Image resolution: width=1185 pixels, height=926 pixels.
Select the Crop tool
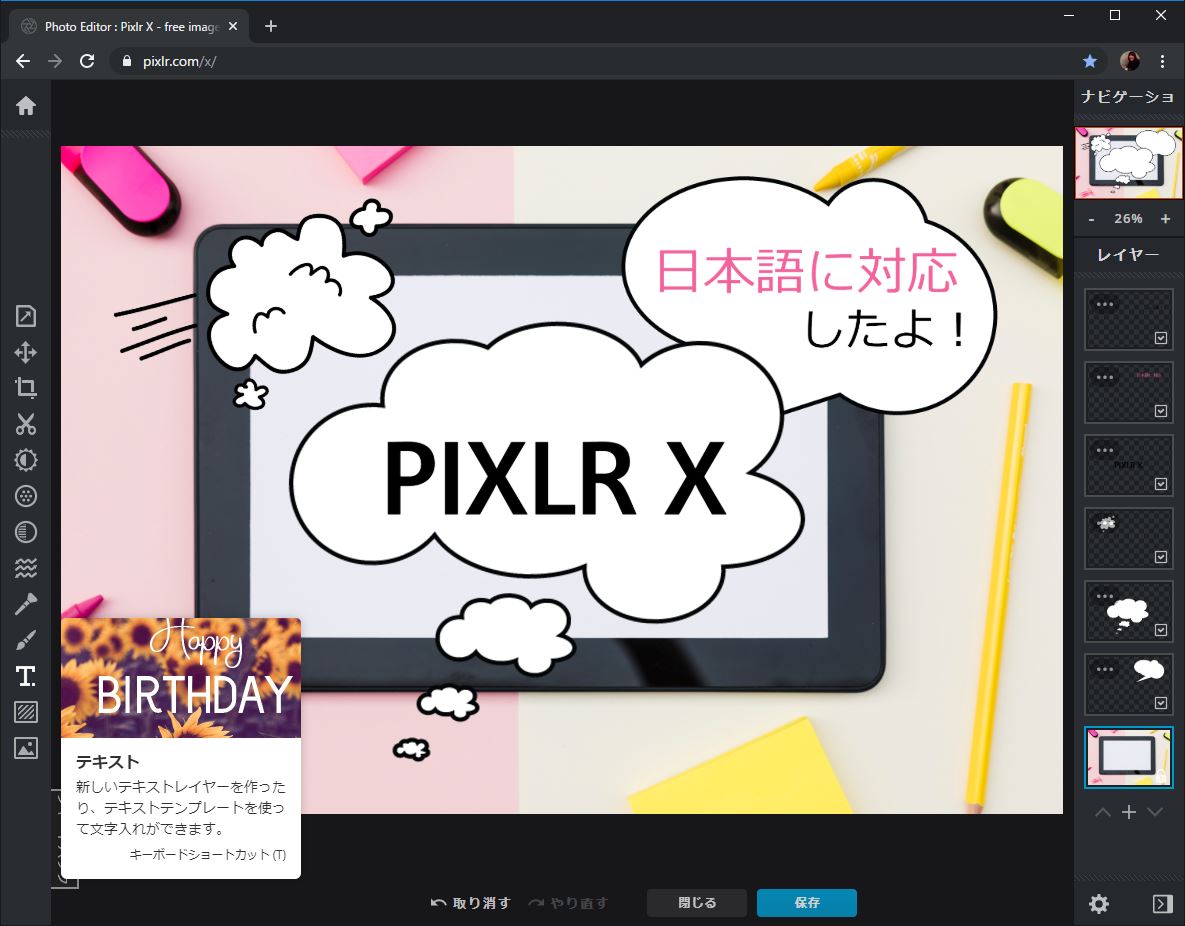point(26,388)
